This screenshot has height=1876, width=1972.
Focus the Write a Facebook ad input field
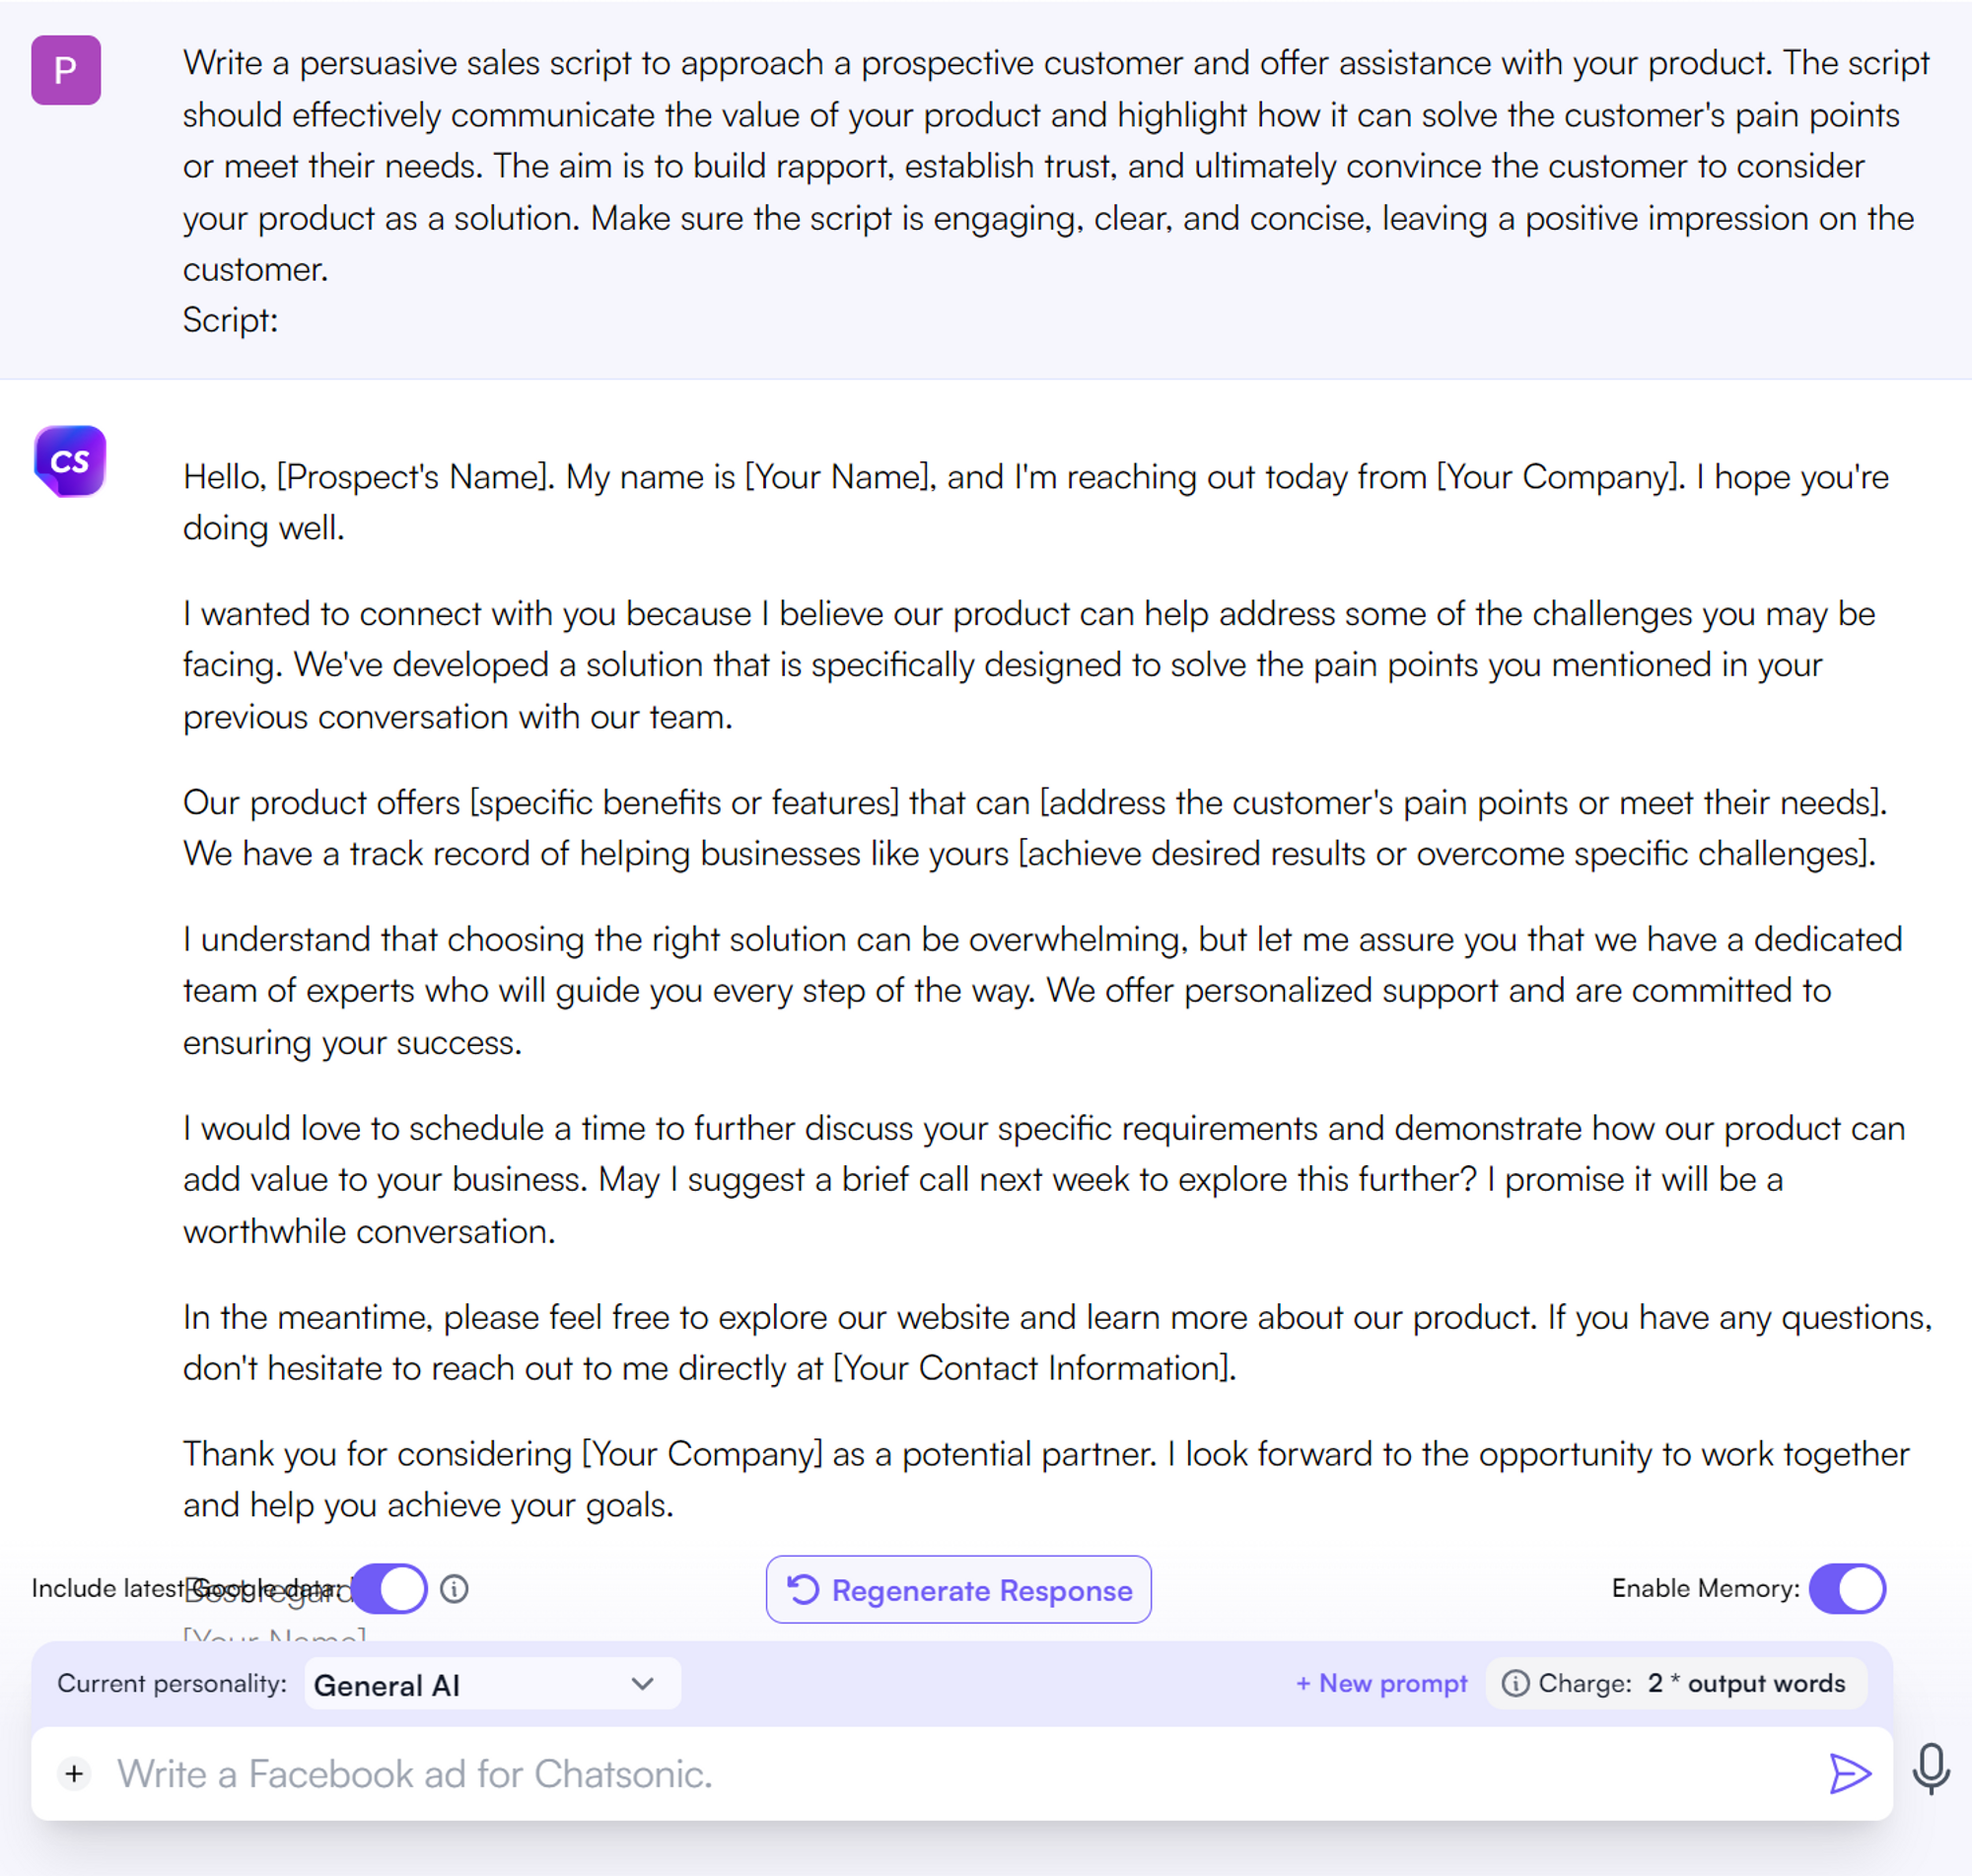point(900,1774)
